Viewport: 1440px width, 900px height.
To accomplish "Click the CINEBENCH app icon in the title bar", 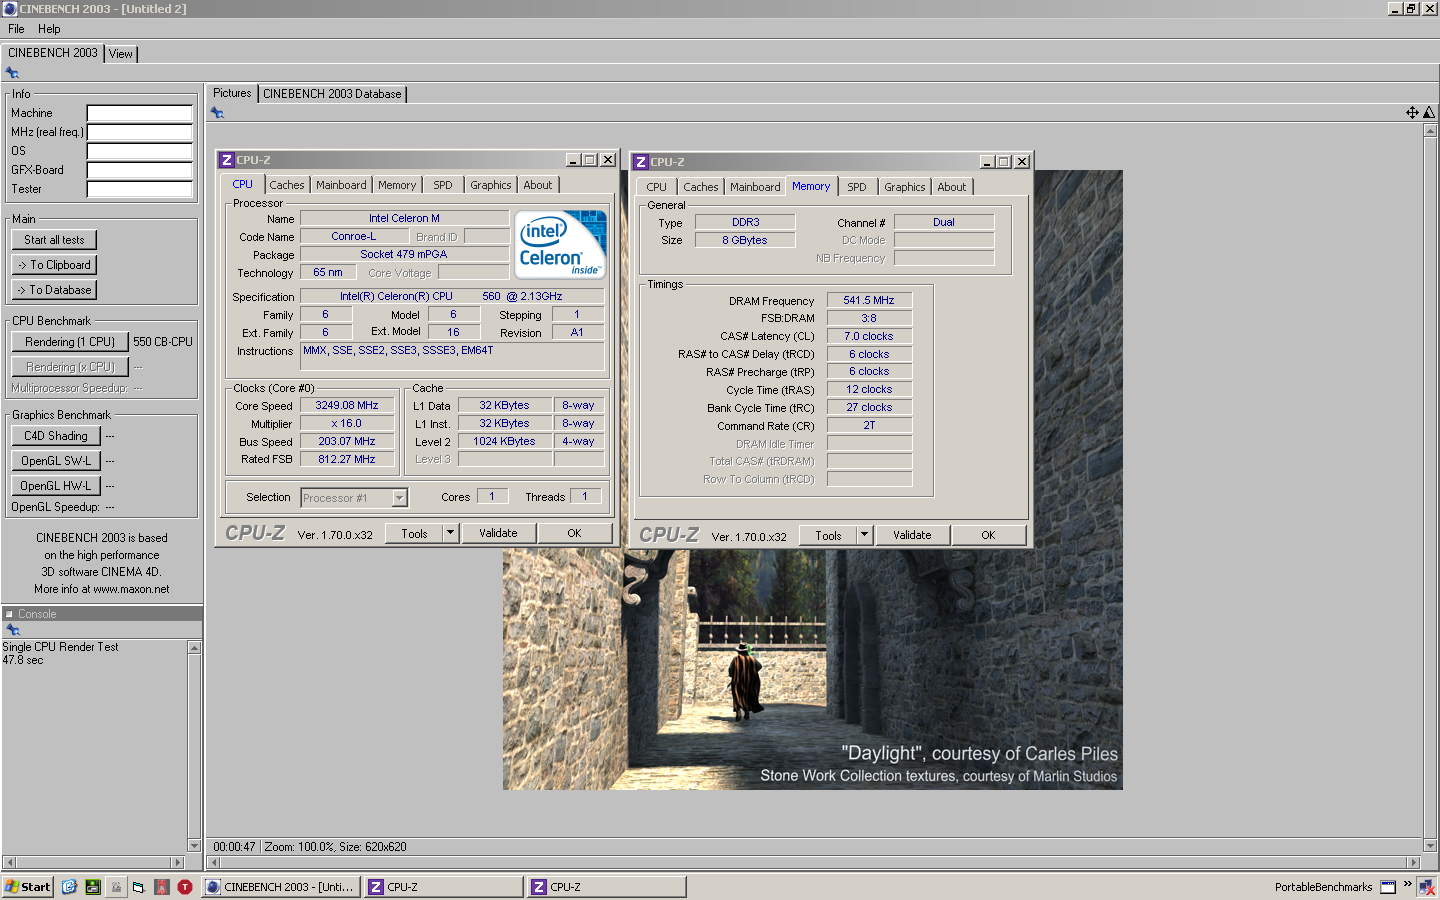I will [9, 8].
